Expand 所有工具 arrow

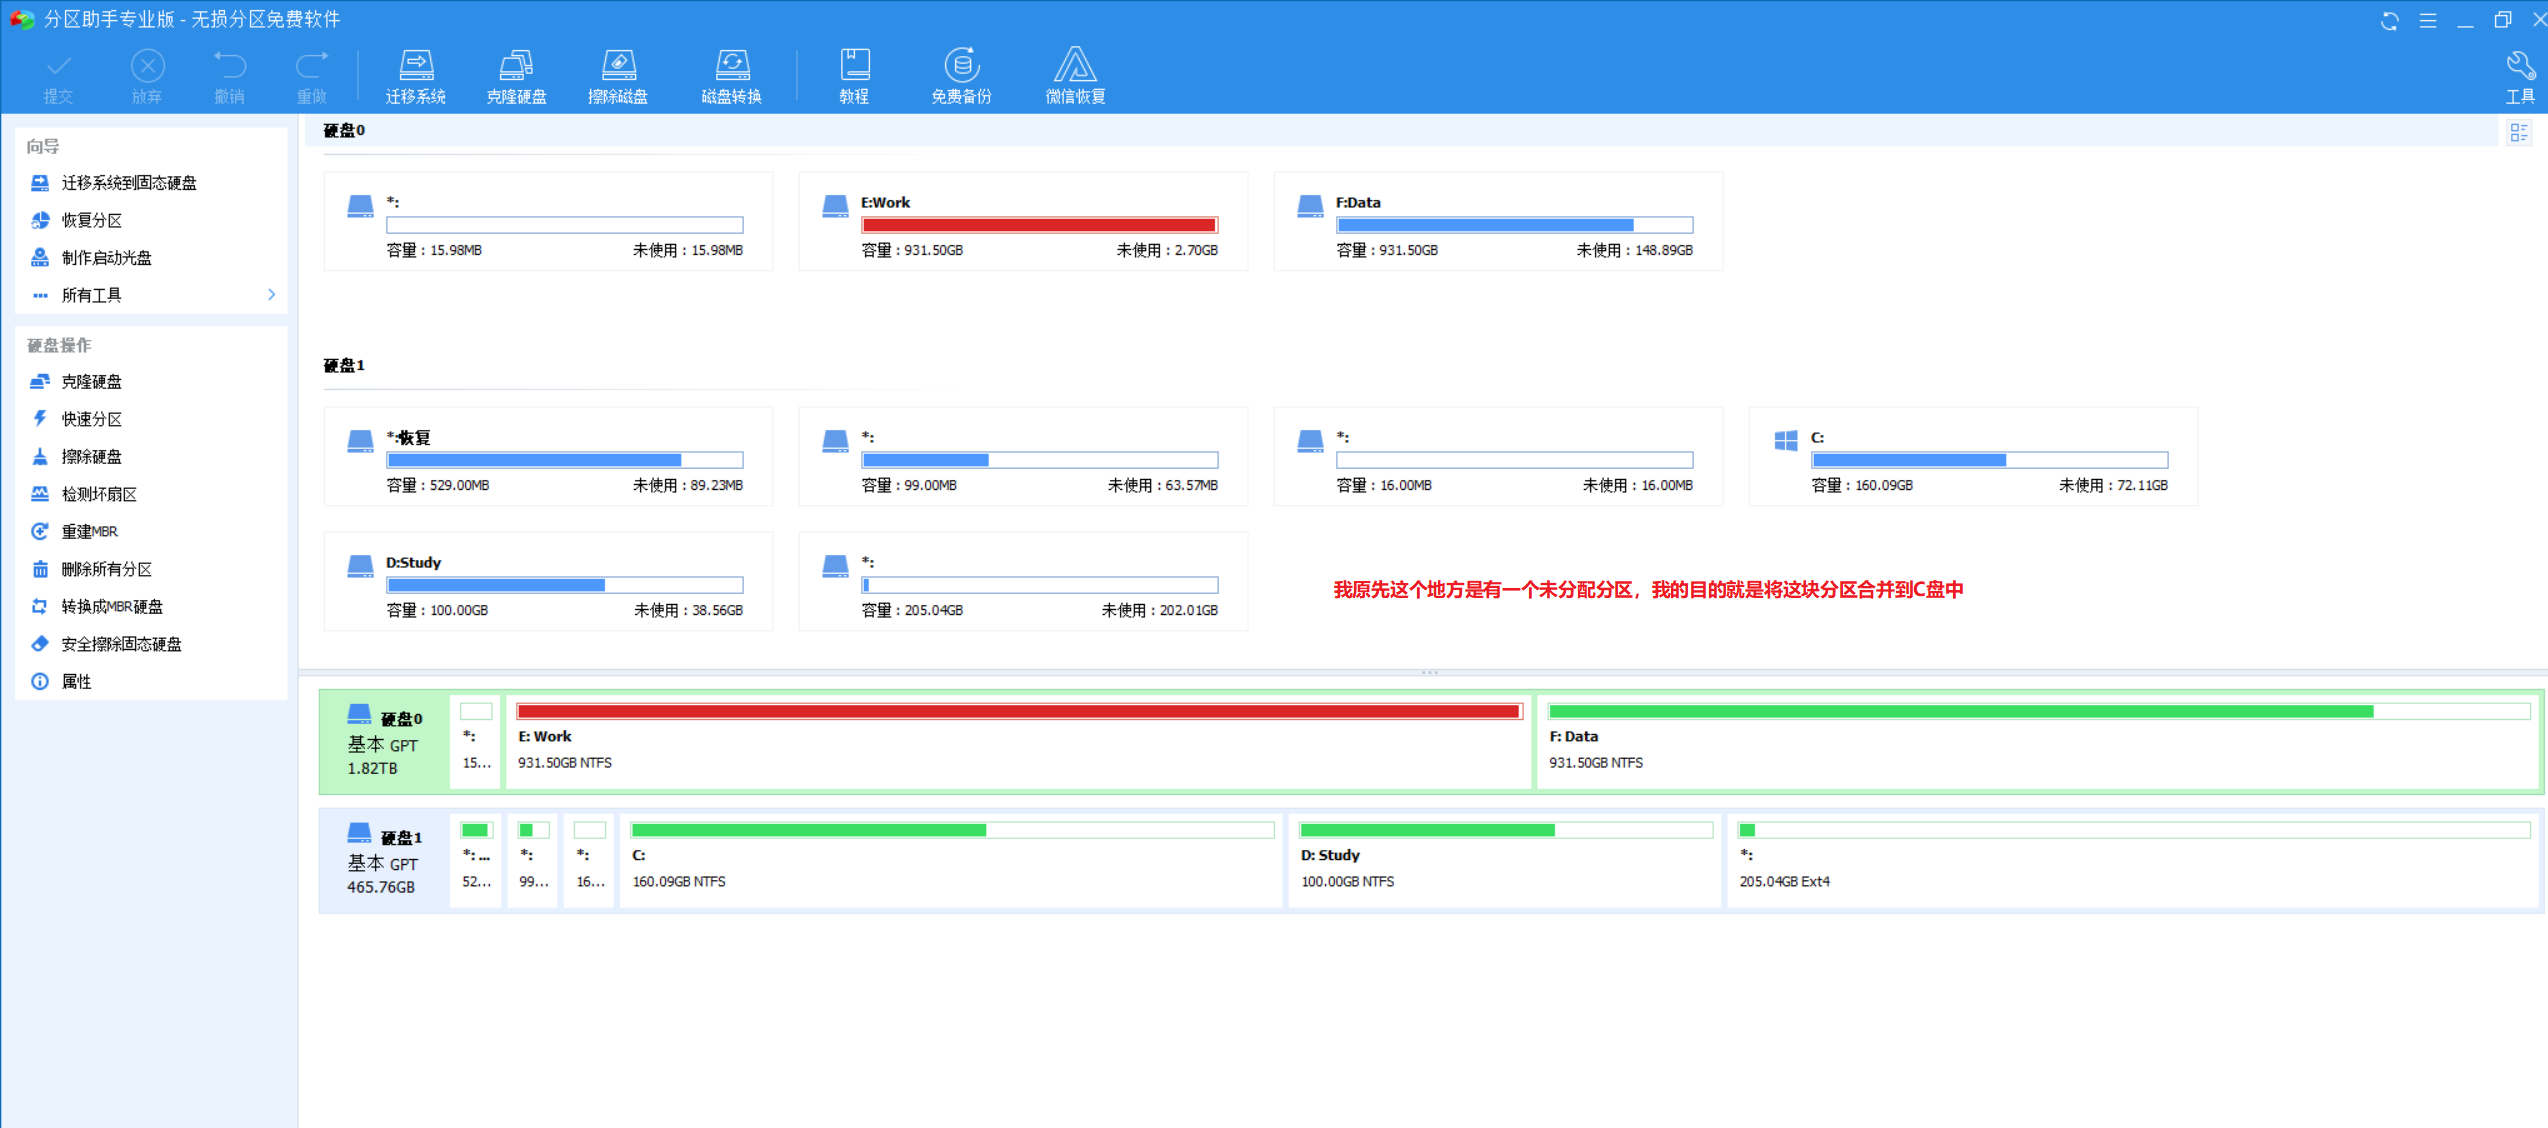pyautogui.click(x=271, y=295)
